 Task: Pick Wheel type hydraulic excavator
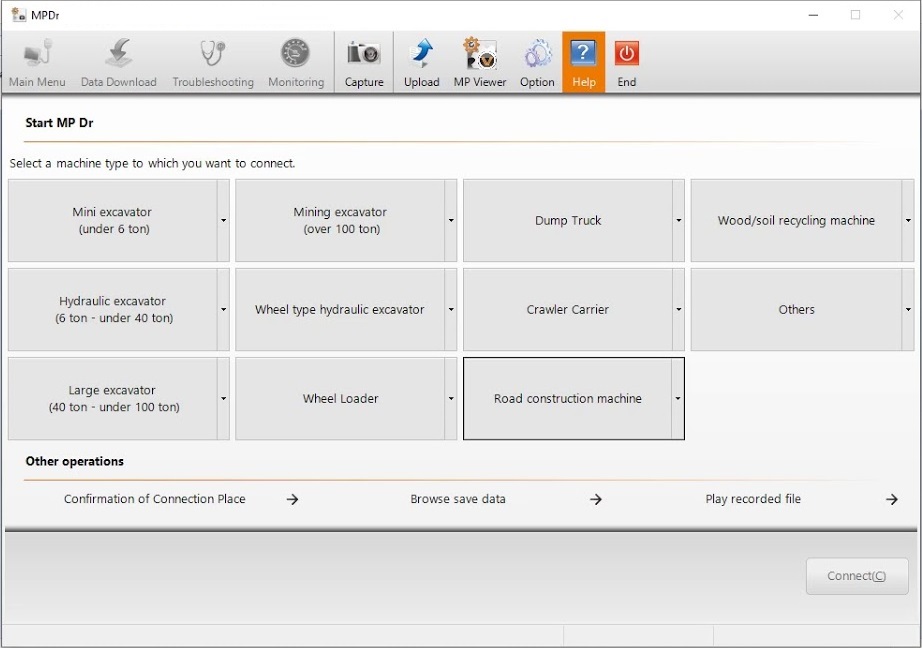click(340, 310)
